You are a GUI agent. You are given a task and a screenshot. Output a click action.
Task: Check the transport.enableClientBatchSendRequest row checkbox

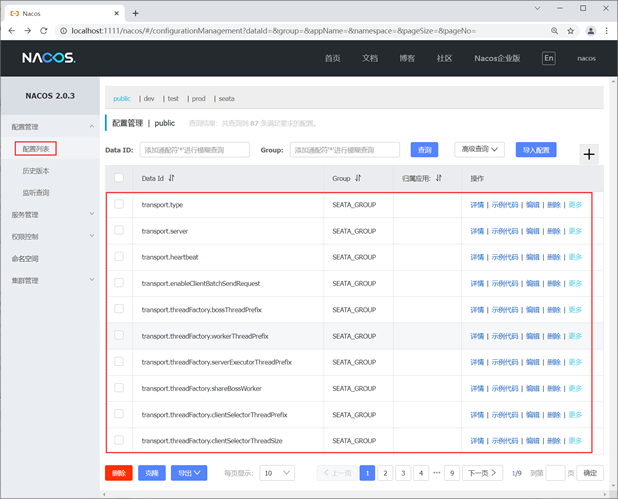[x=119, y=283]
